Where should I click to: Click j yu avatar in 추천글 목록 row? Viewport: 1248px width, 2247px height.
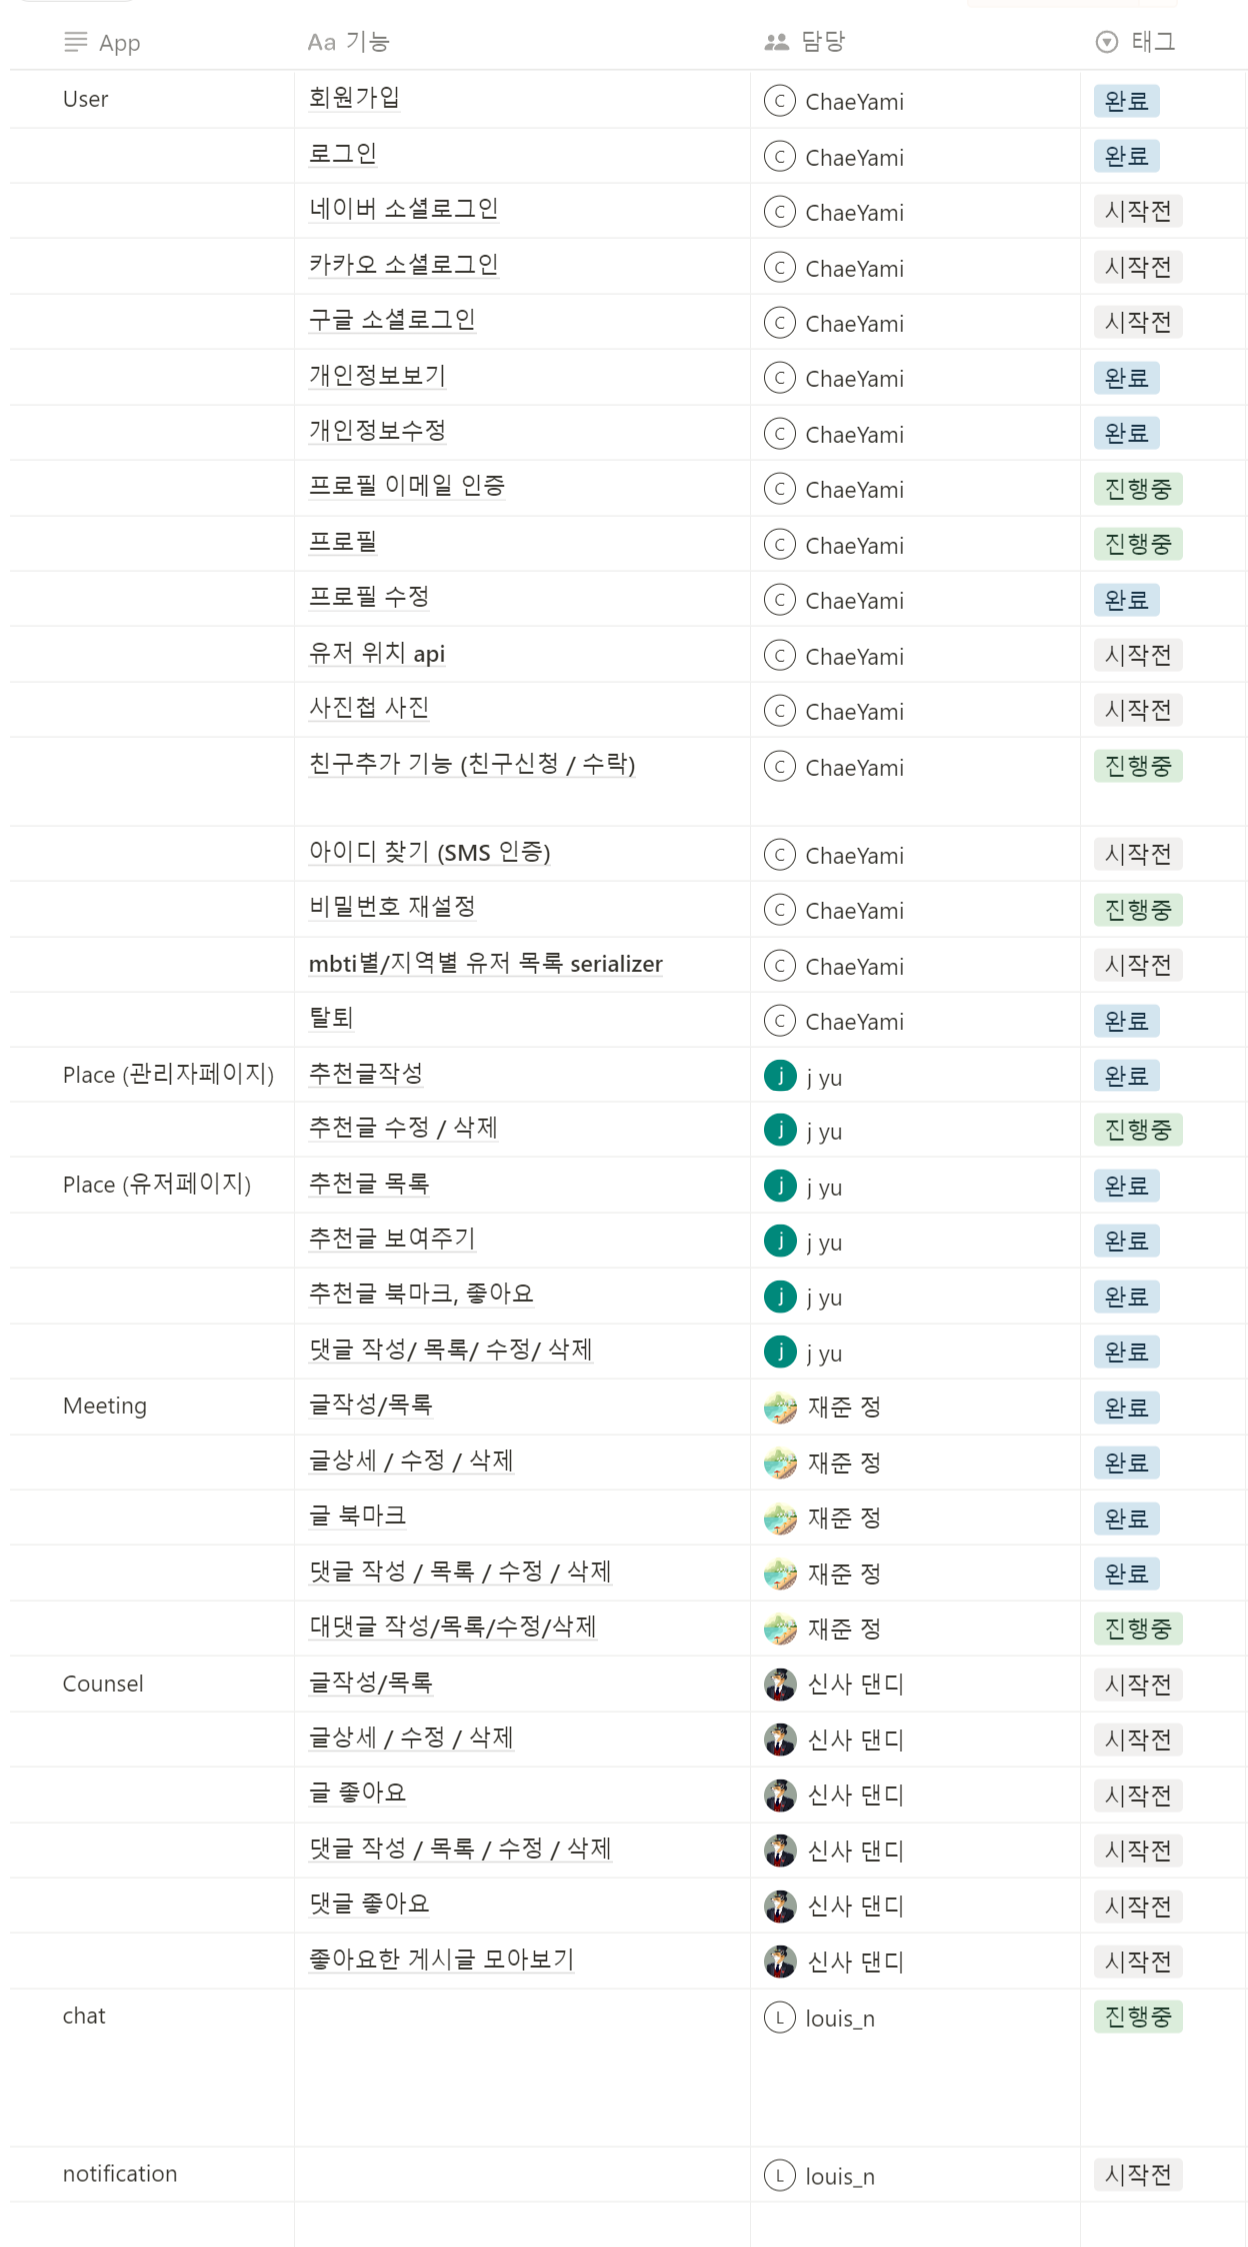coord(780,1186)
